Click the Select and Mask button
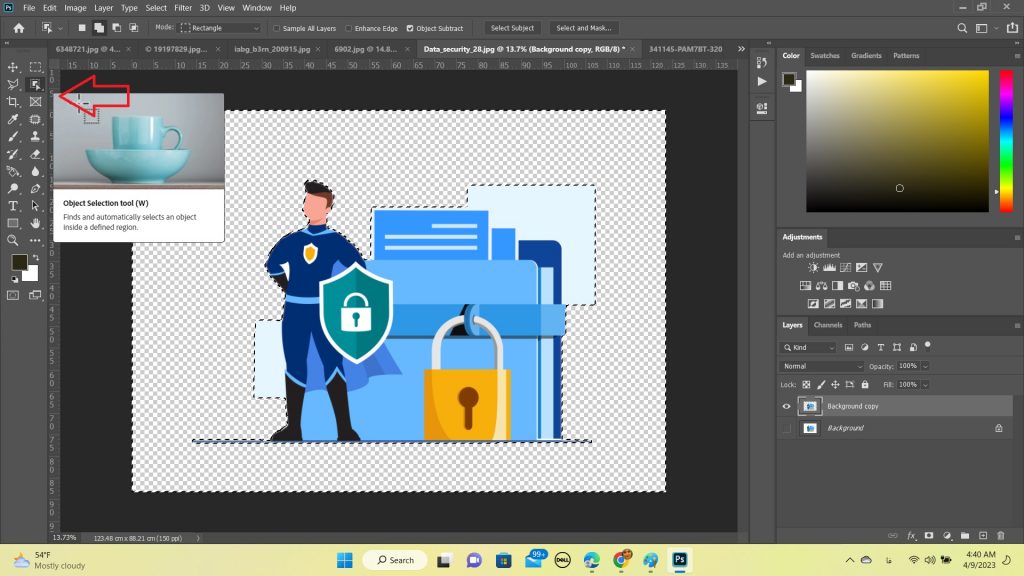Viewport: 1024px width, 576px height. [585, 28]
